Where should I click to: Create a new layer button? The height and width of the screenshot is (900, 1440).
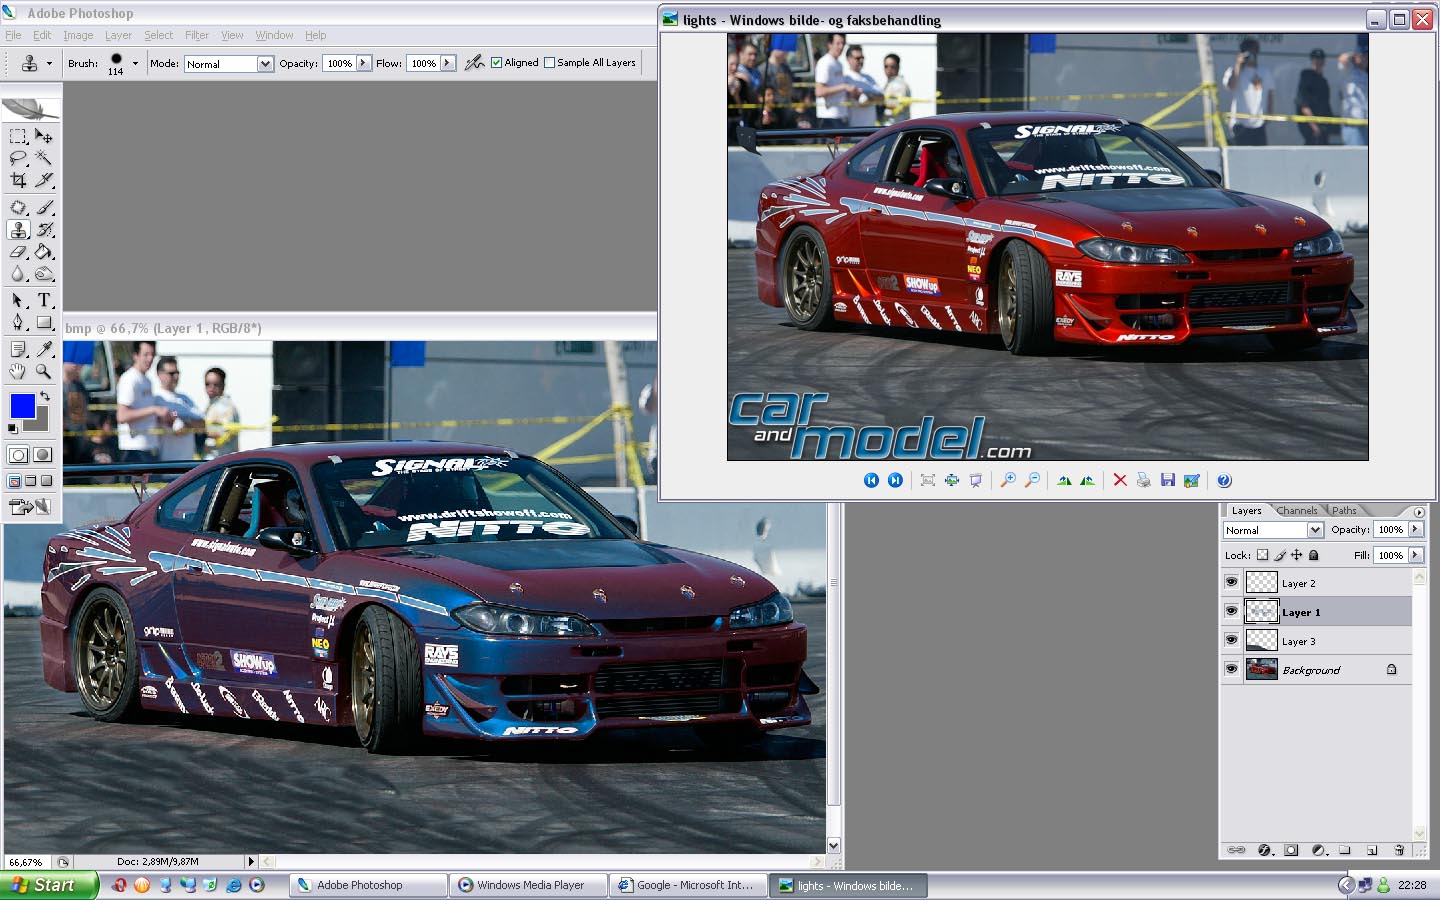[1372, 850]
